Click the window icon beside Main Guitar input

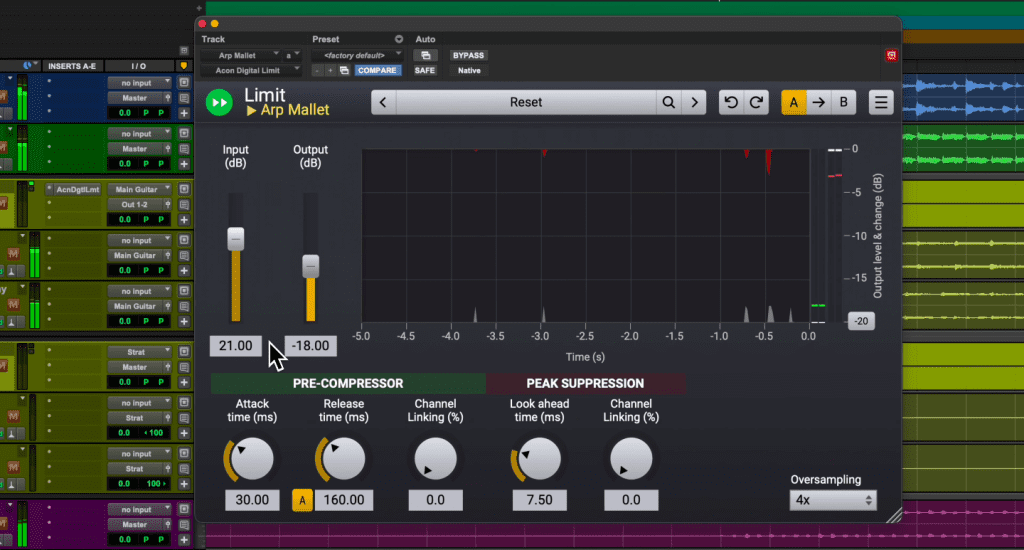(x=184, y=189)
